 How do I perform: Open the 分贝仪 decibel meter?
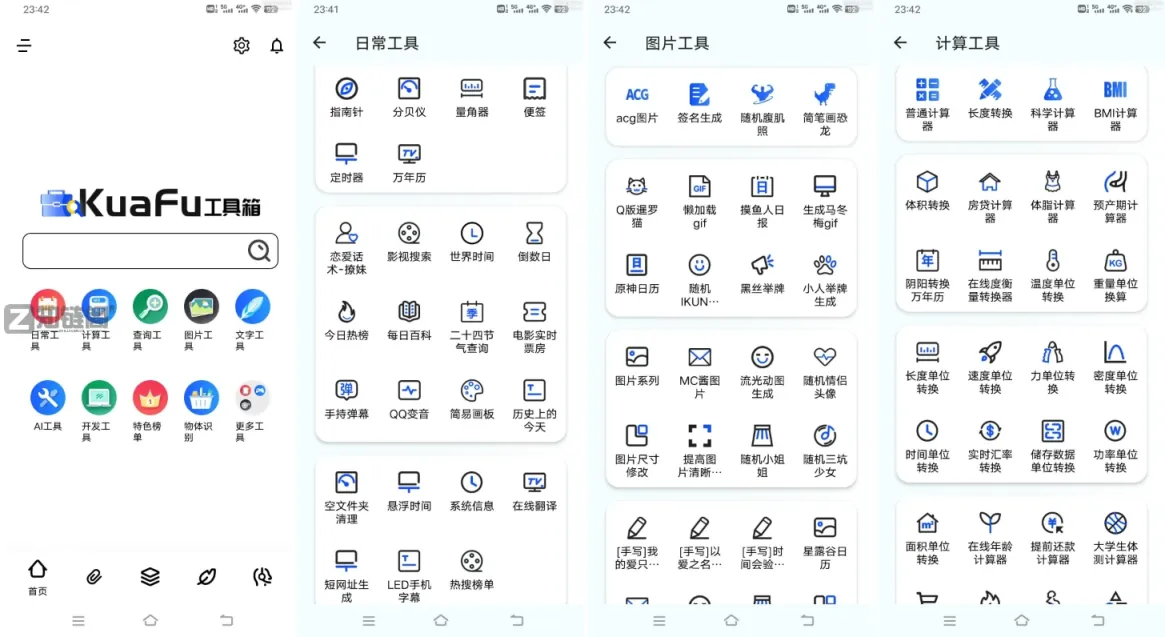(409, 97)
